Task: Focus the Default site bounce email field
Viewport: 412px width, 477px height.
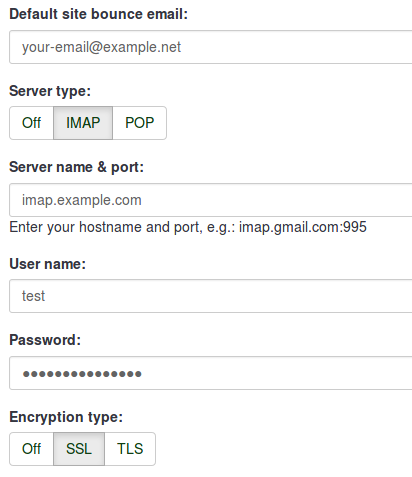Action: pyautogui.click(x=211, y=47)
